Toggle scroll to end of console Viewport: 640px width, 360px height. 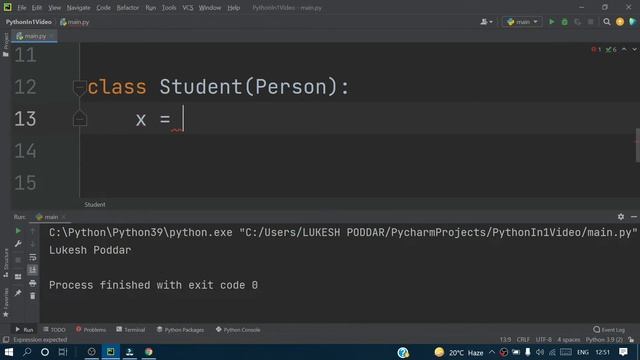click(33, 270)
